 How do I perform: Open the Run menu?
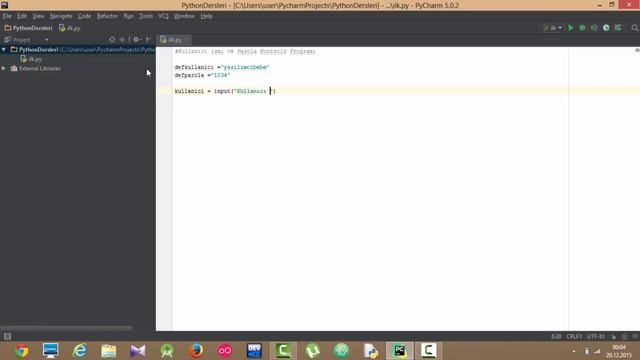129,16
